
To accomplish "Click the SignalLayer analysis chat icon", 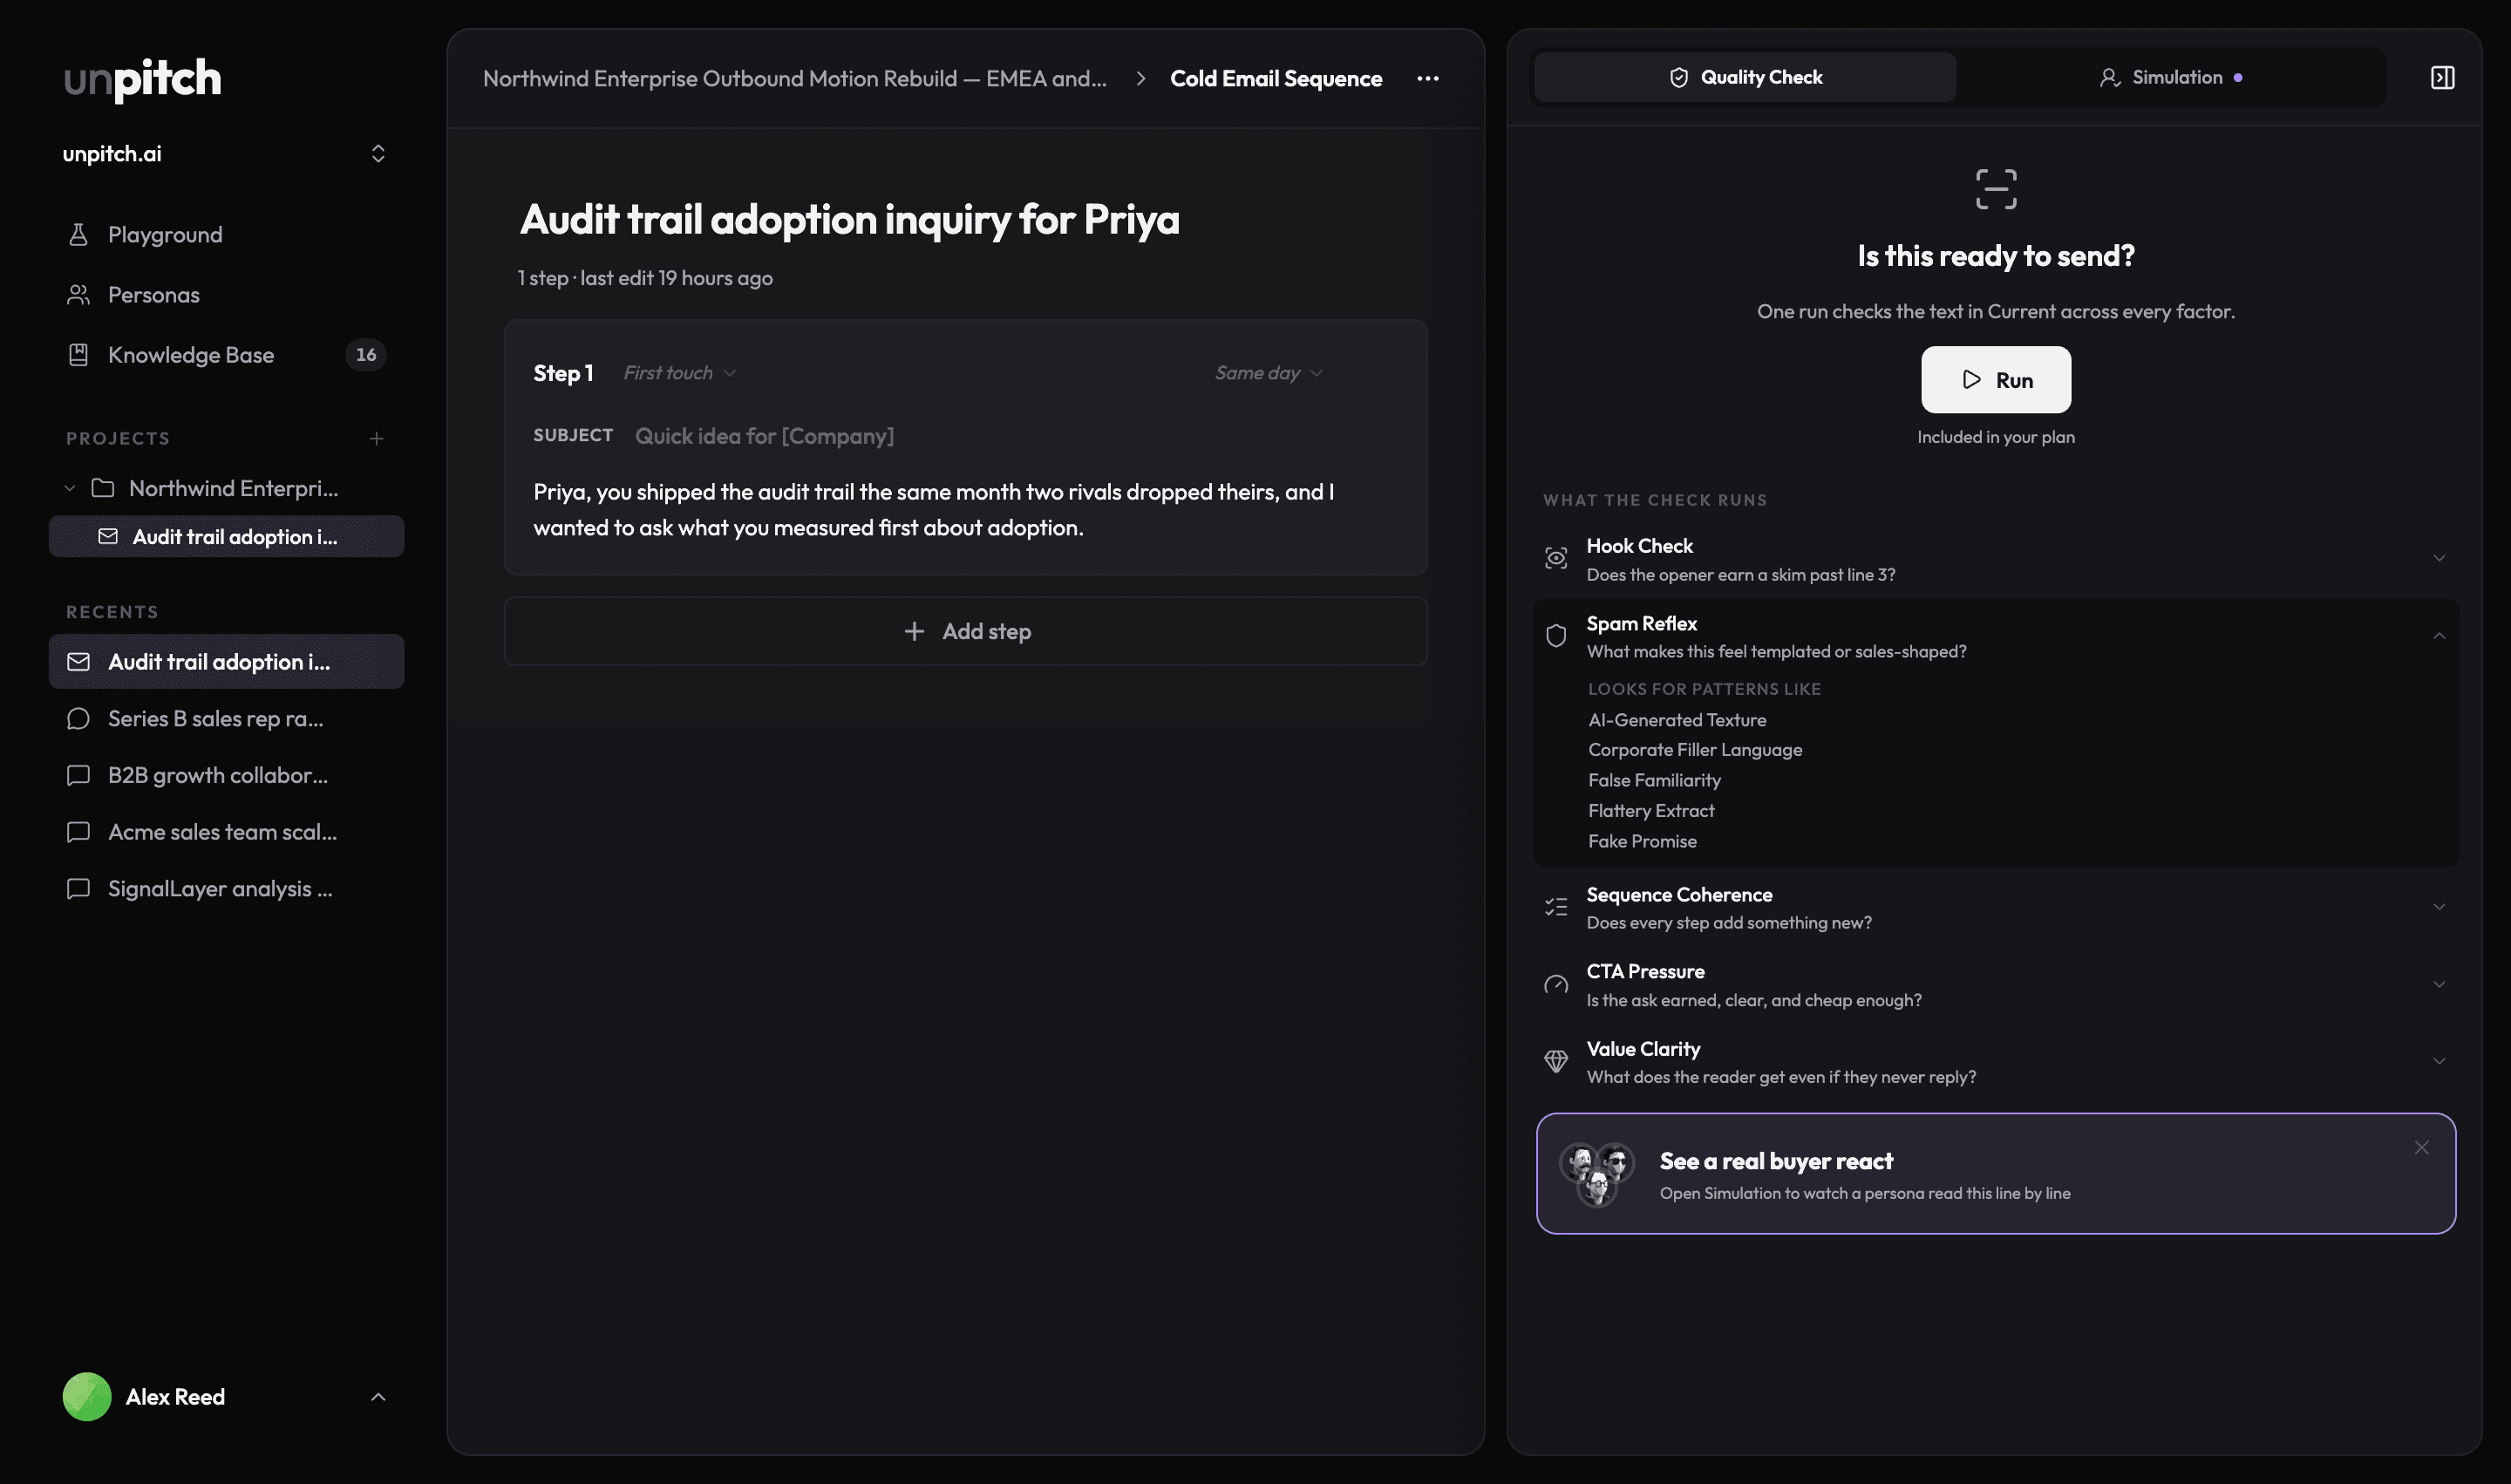I will (x=78, y=889).
